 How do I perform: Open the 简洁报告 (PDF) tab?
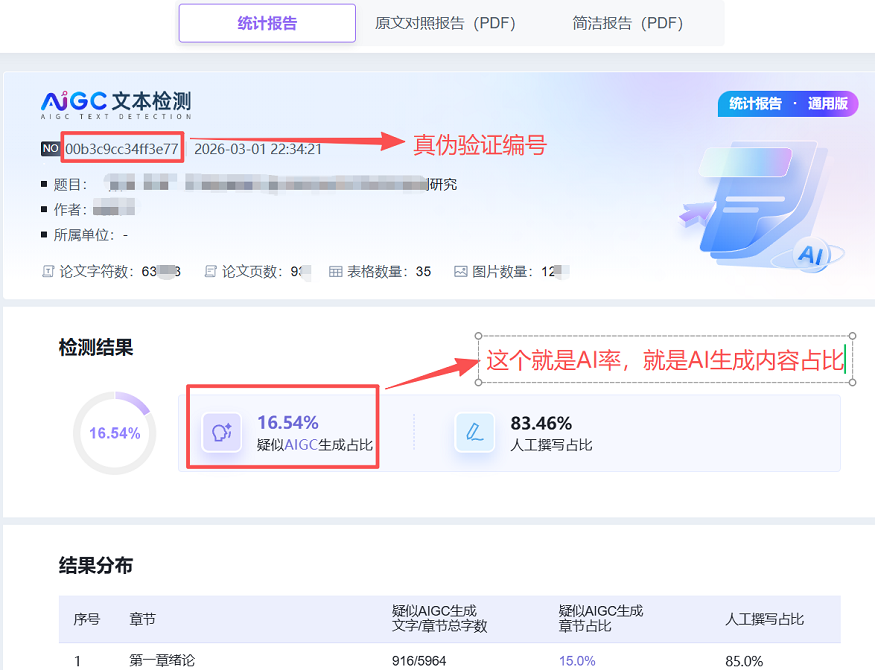point(628,23)
